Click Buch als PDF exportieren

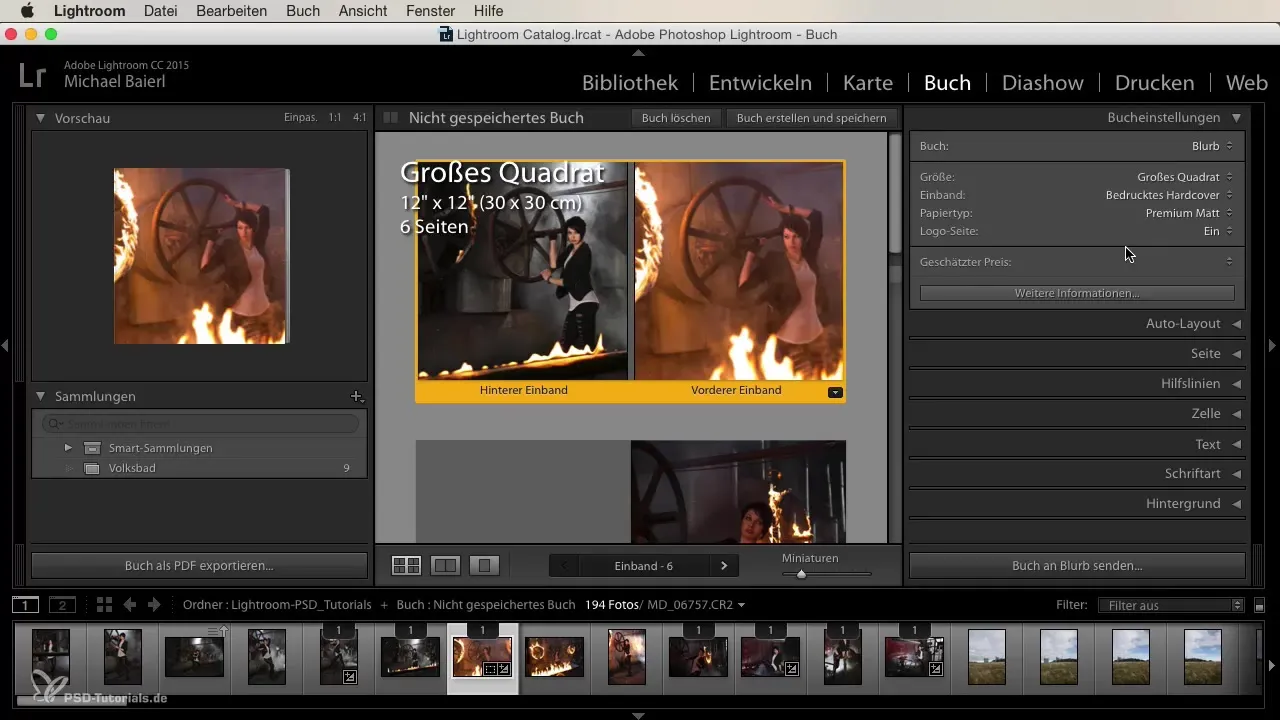pyautogui.click(x=199, y=565)
